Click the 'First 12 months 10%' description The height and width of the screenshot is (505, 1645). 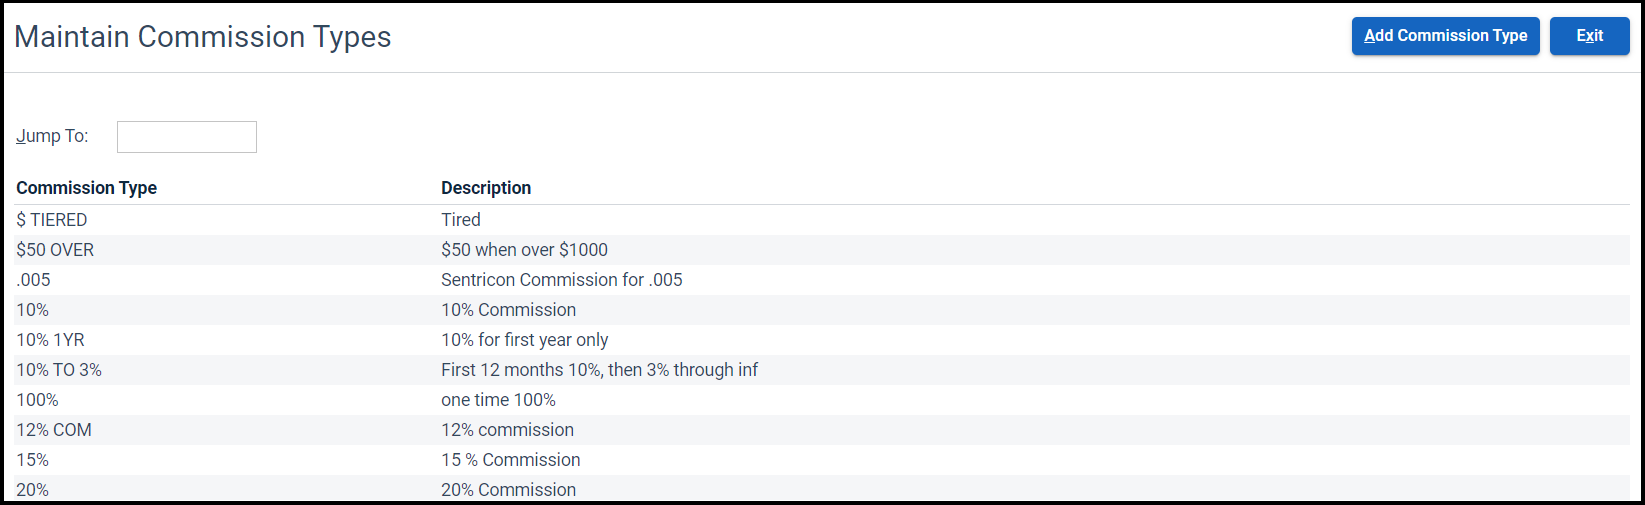pyautogui.click(x=599, y=370)
